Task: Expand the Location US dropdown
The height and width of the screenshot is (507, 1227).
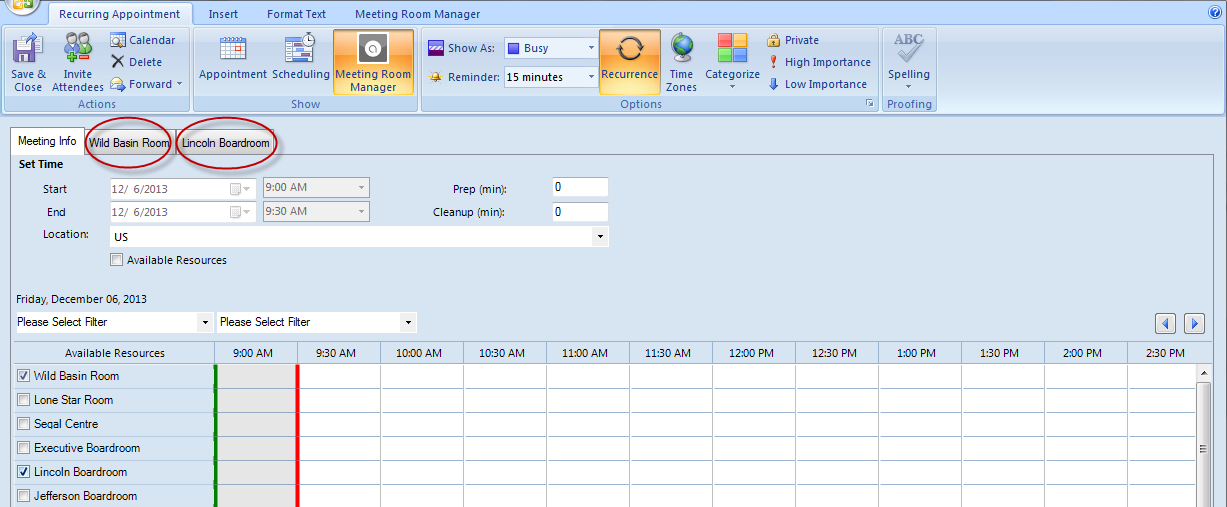Action: point(600,237)
